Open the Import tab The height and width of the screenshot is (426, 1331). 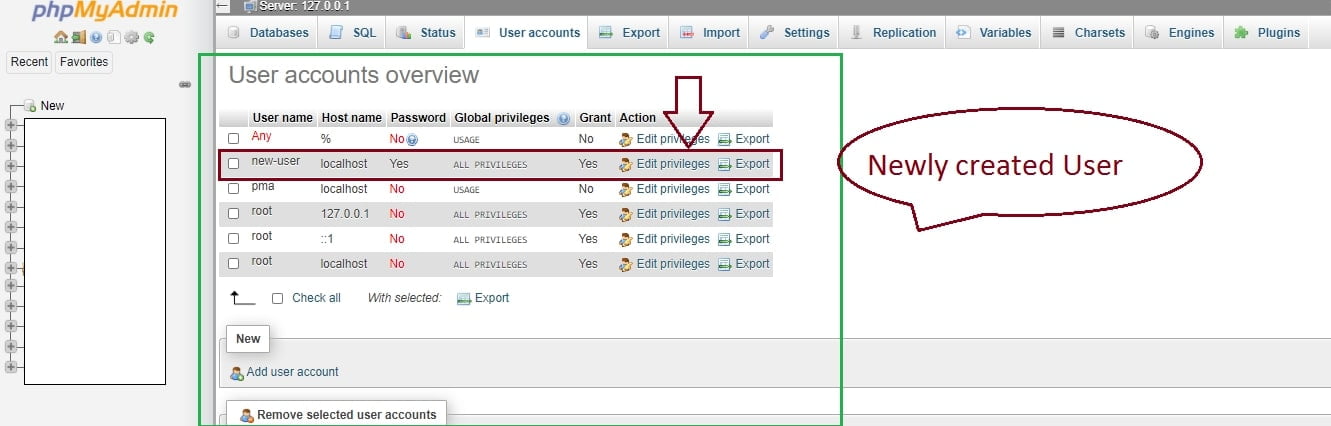tap(710, 32)
